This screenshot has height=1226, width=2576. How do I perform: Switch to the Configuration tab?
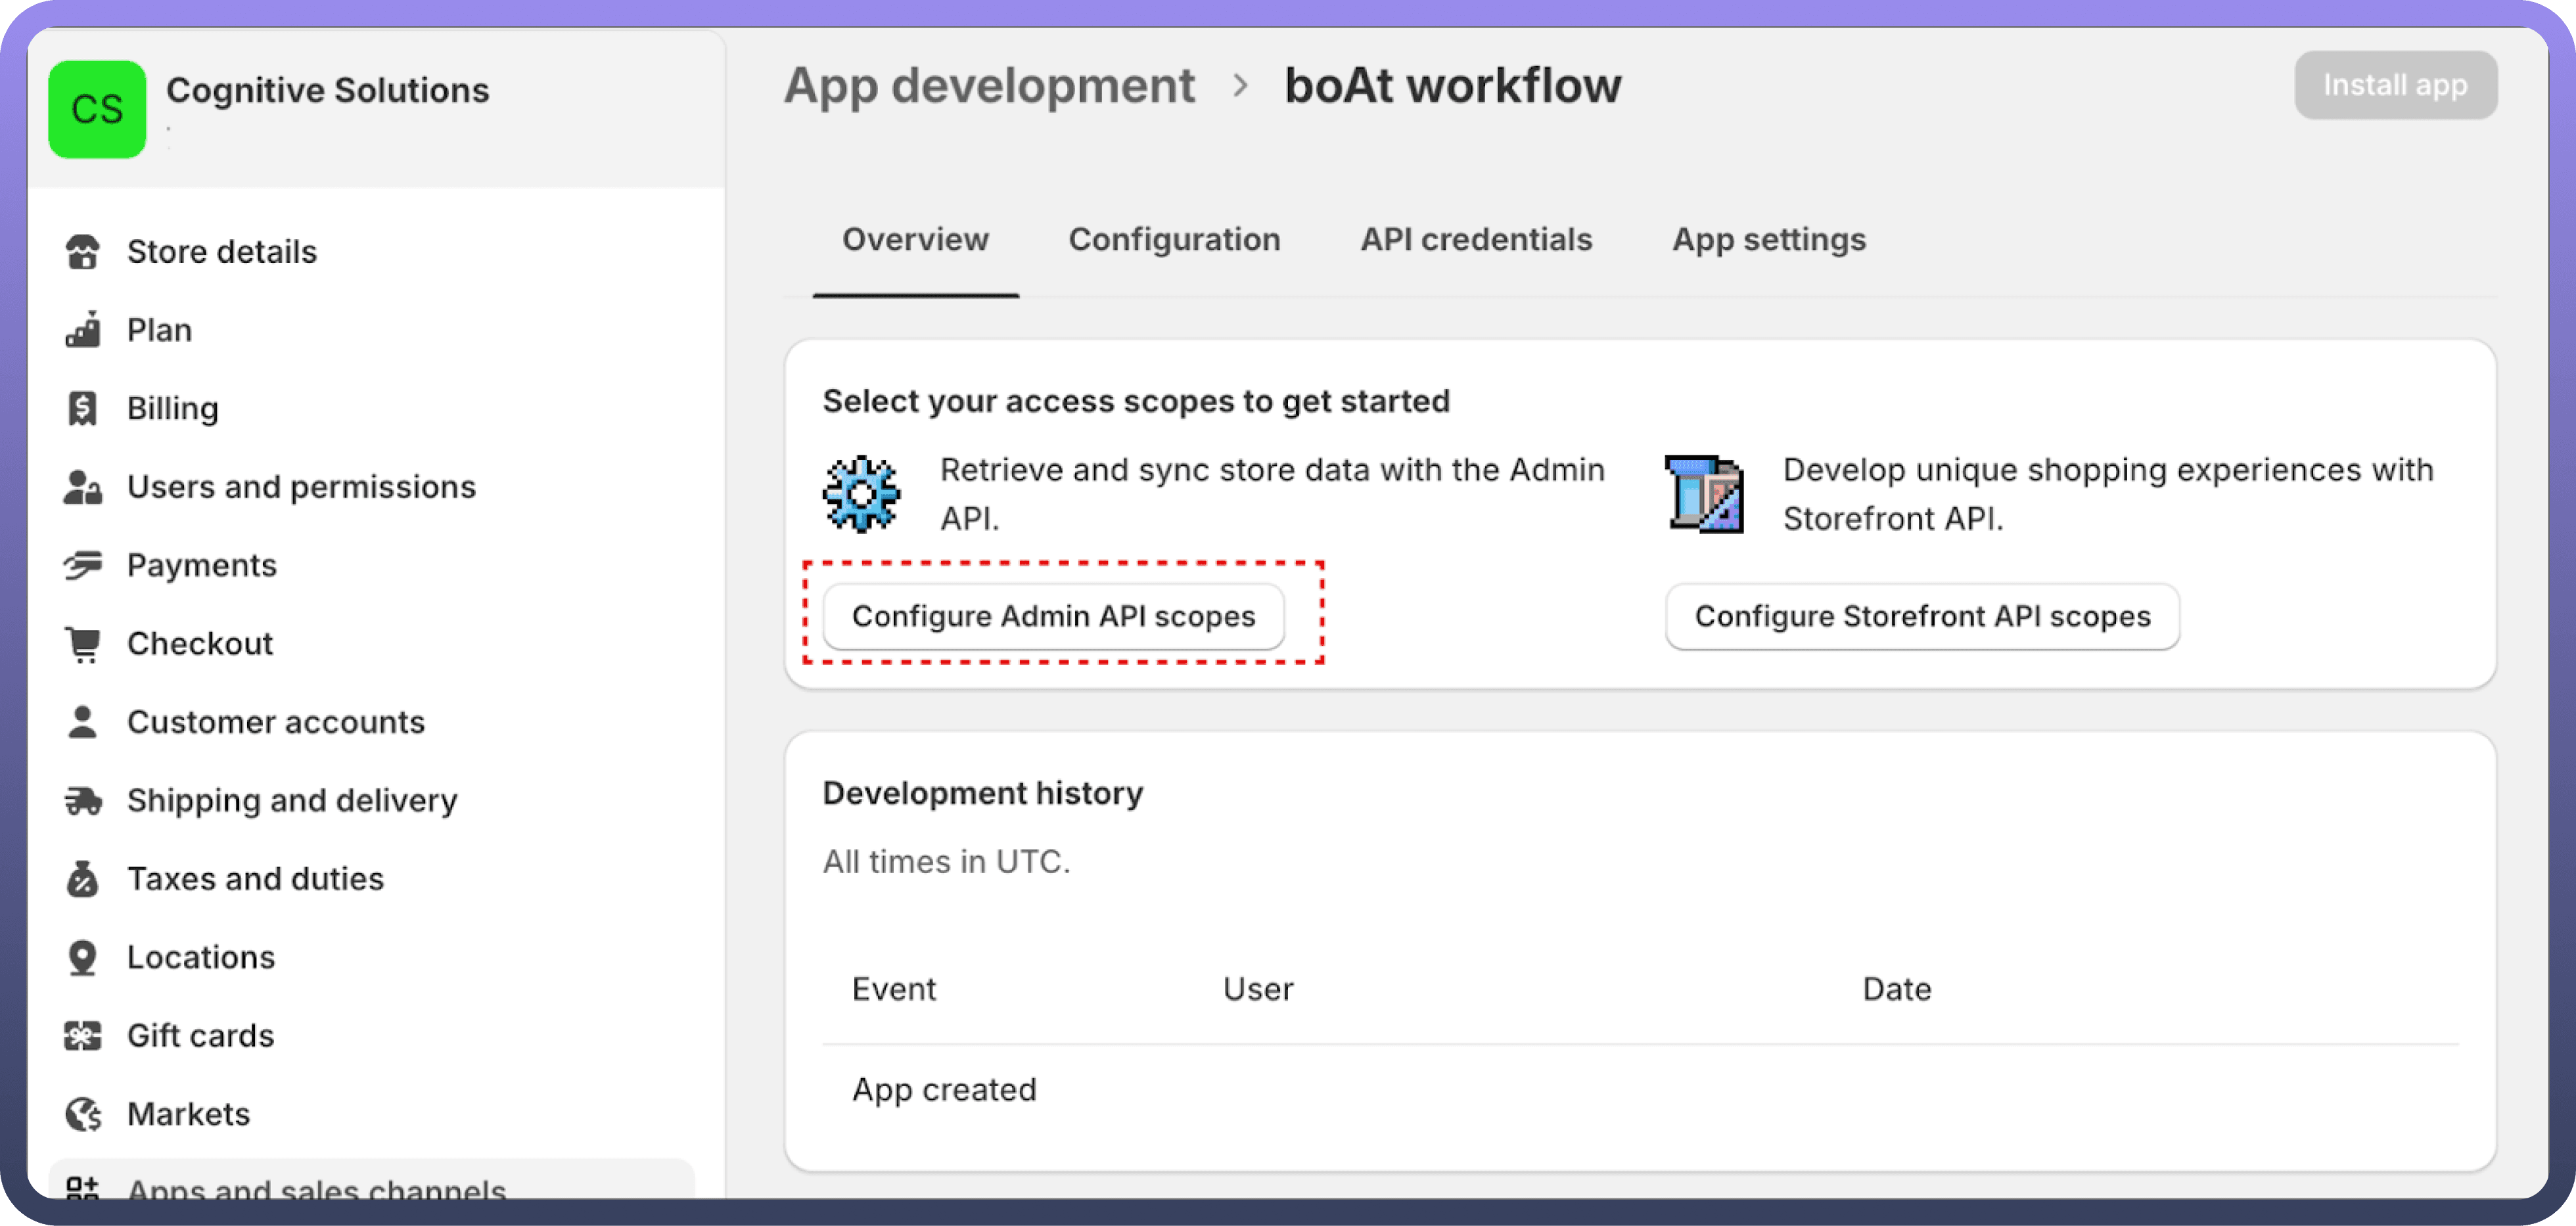pos(1174,240)
